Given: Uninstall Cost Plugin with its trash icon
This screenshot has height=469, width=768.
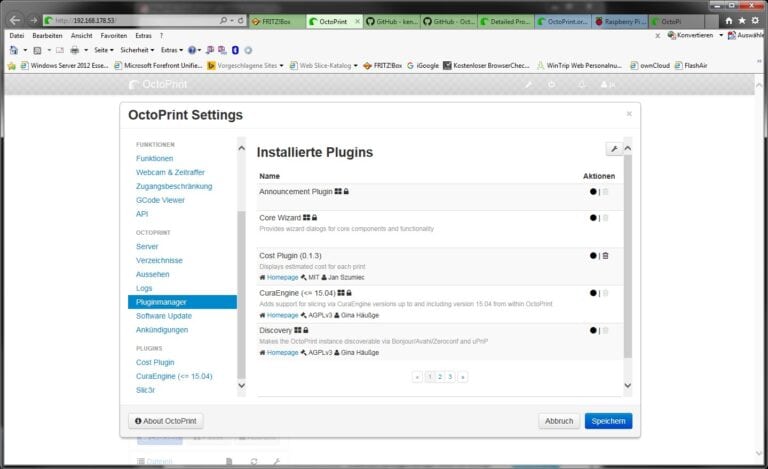Looking at the screenshot, I should pos(605,256).
